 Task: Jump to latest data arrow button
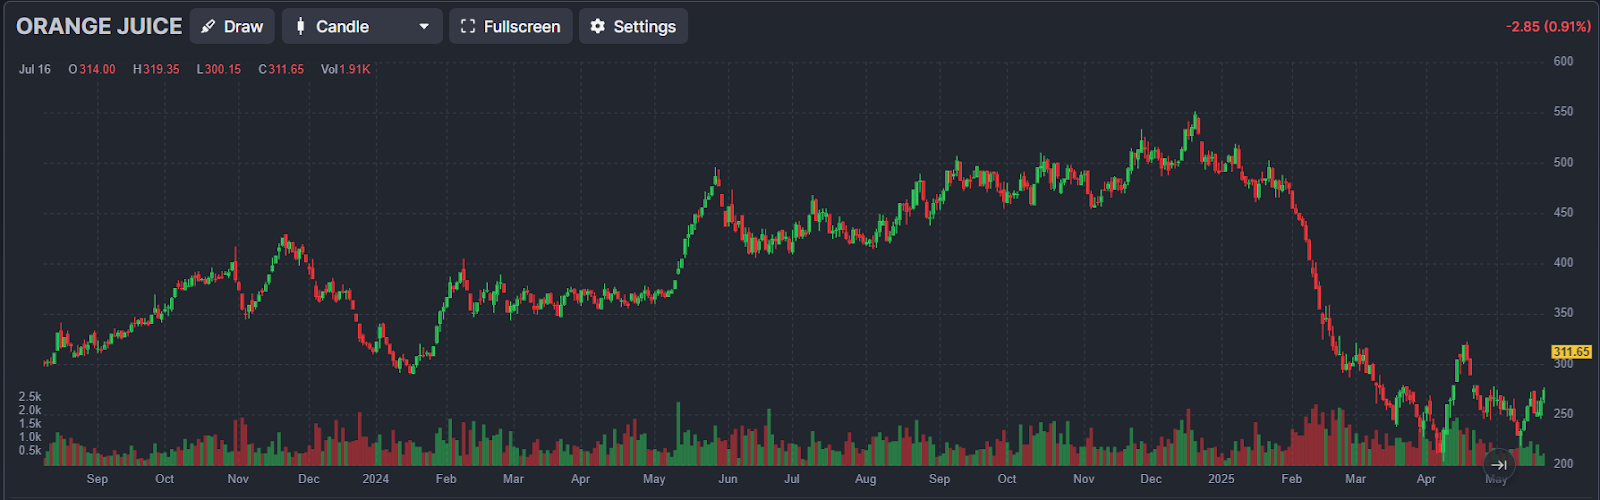[x=1498, y=465]
